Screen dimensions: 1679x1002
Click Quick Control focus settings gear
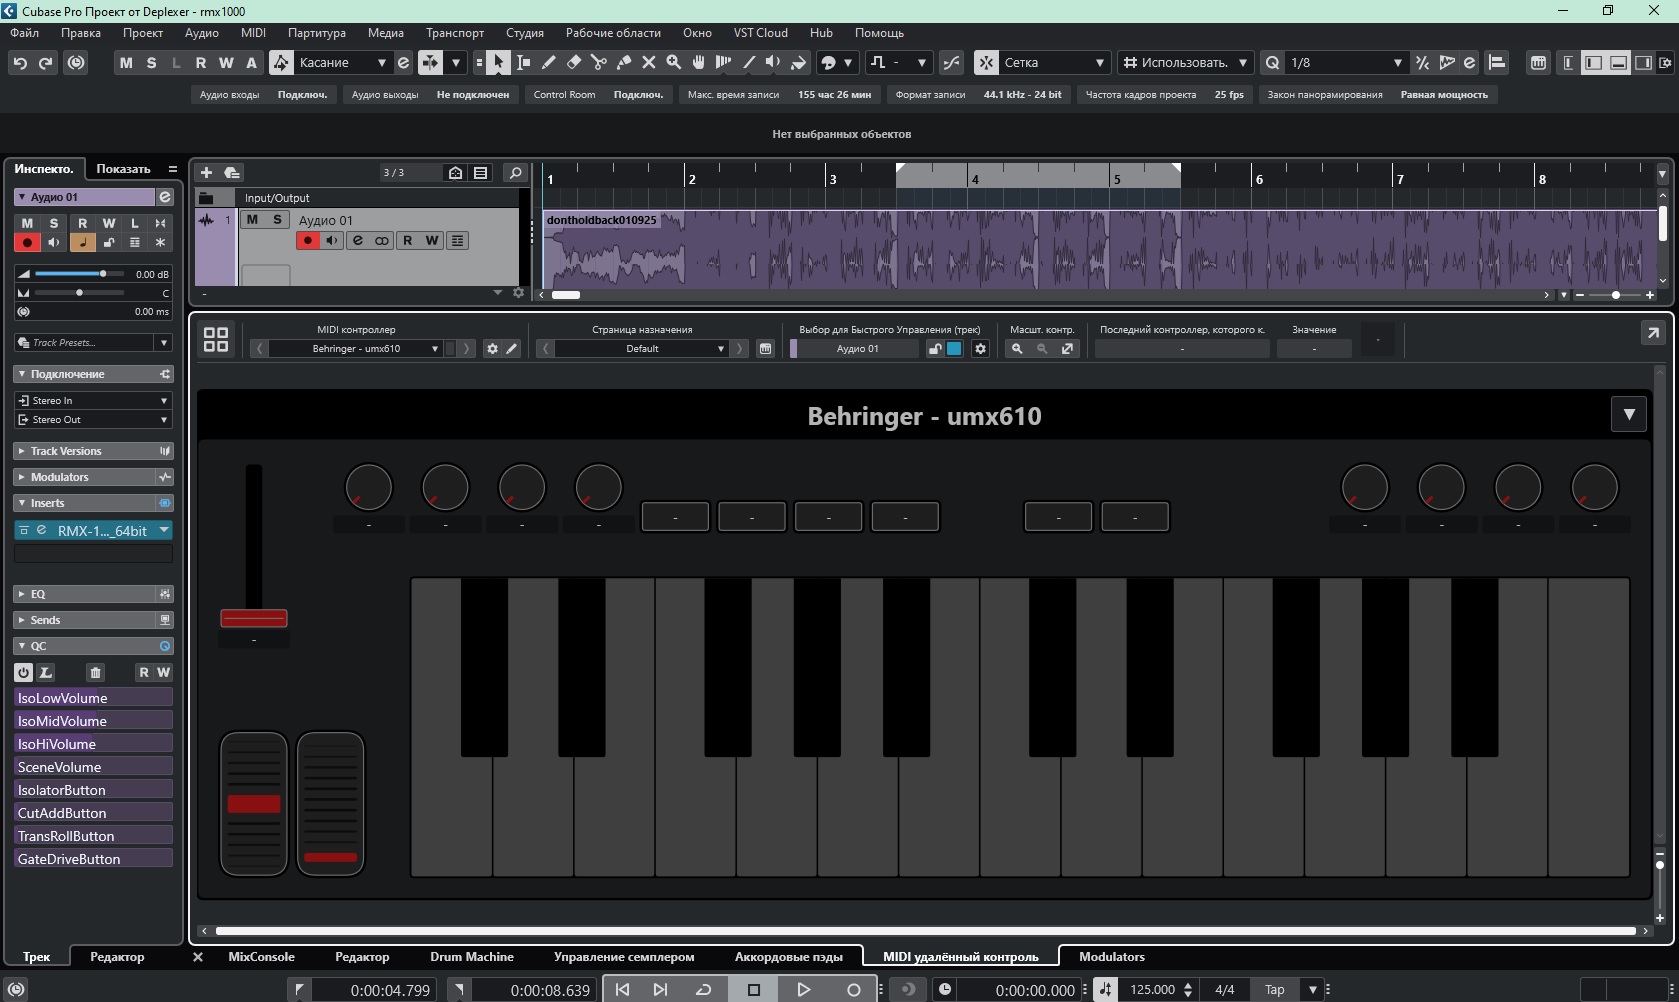point(980,348)
